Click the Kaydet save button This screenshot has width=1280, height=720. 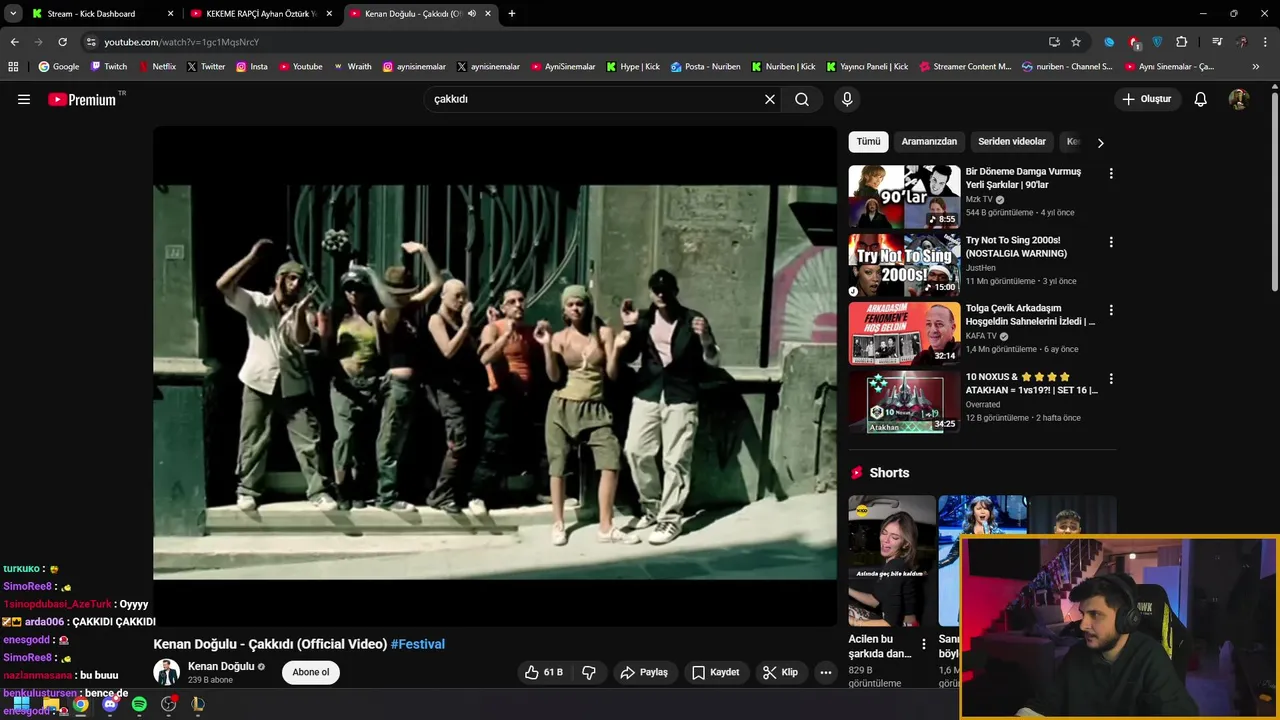pyautogui.click(x=715, y=672)
